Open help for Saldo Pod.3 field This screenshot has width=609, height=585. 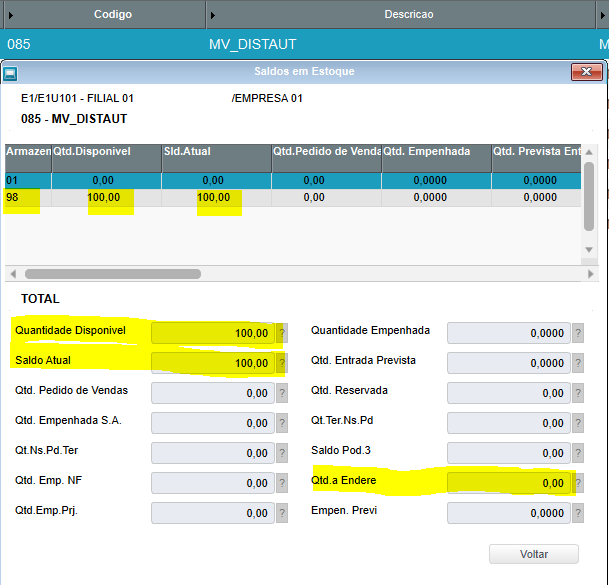578,453
